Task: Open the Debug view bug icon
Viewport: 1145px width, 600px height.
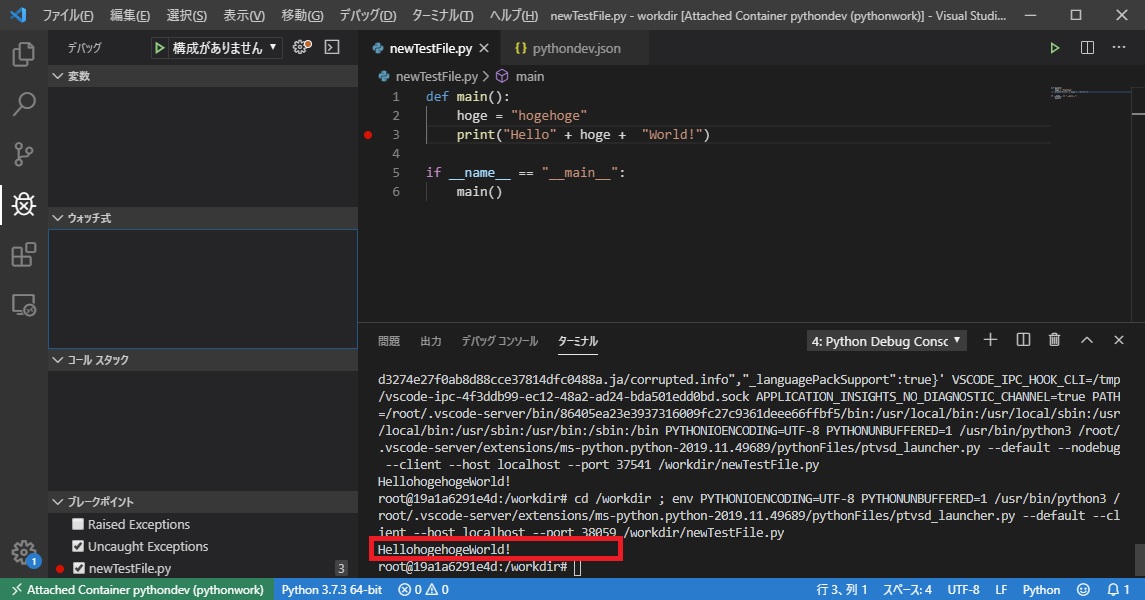Action: (x=23, y=204)
